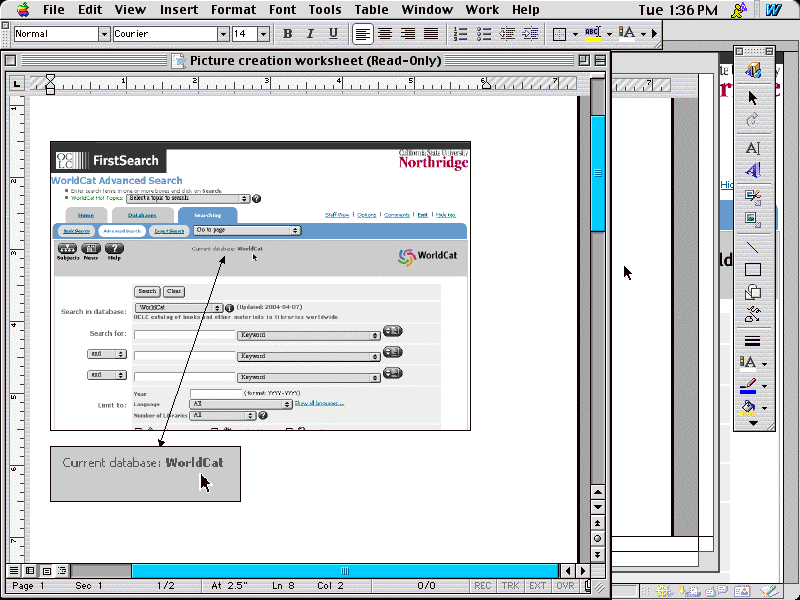
Task: Open Select Browse Object circle button
Action: [597, 539]
